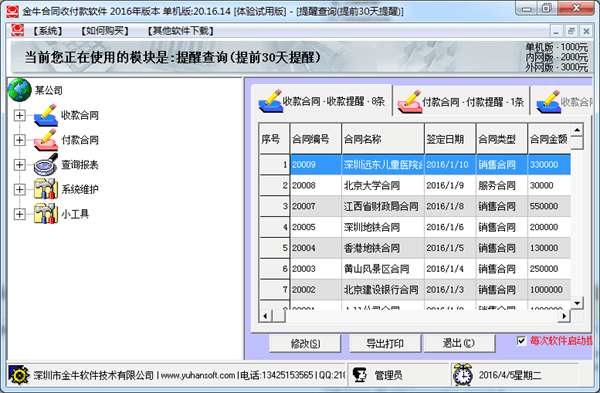Open the 【其他软件下载】 menu
The height and width of the screenshot is (393, 600).
coord(181,31)
